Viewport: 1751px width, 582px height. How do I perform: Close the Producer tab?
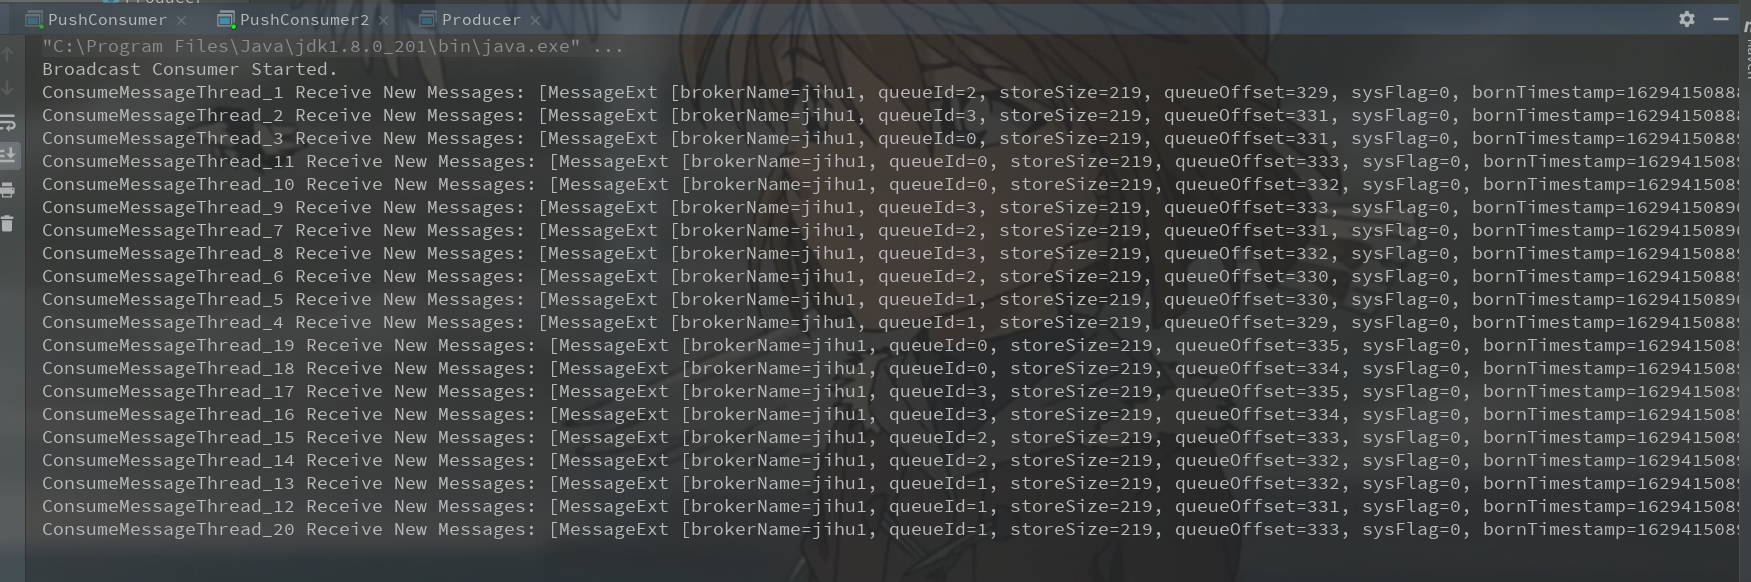[x=535, y=20]
